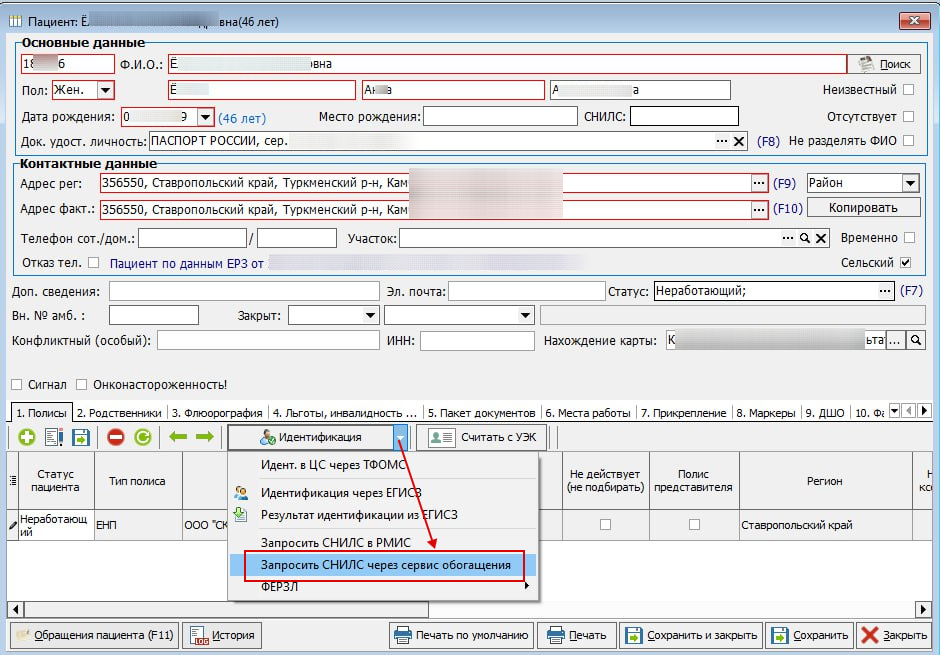Viewport: 940px width, 655px height.
Task: Open Статус ellipsis selector
Action: (885, 291)
